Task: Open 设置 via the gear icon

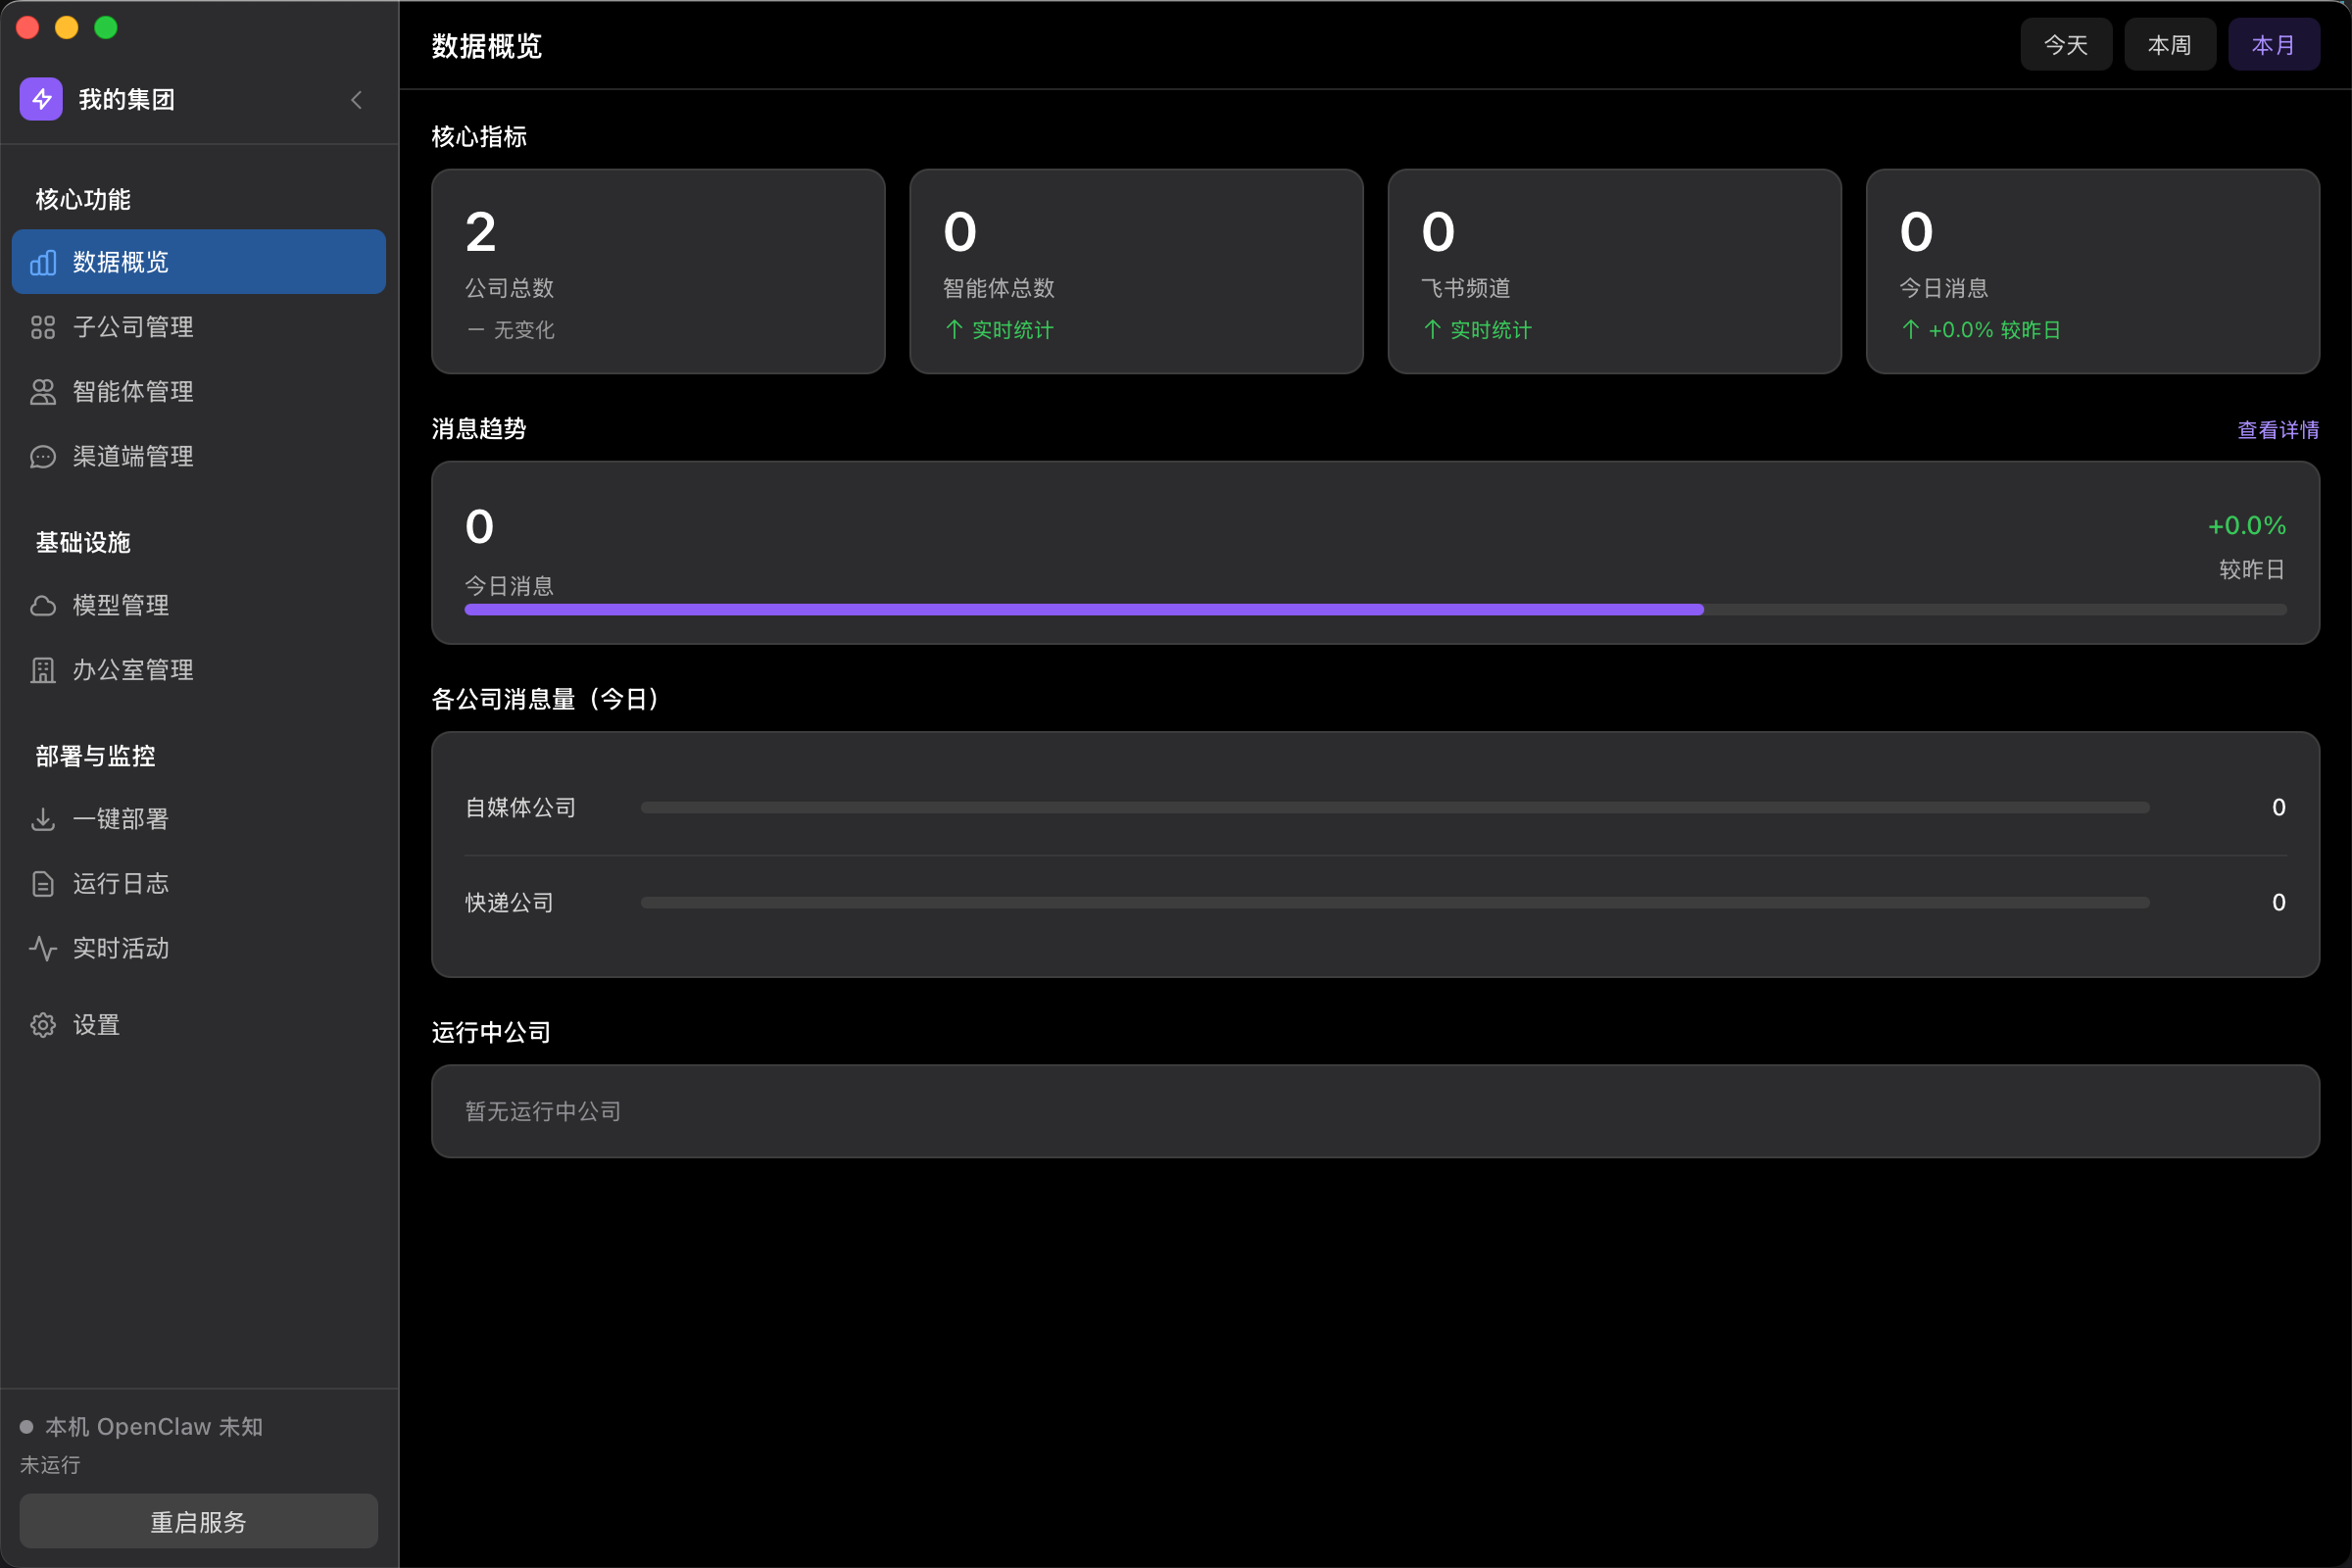Action: coord(43,1025)
